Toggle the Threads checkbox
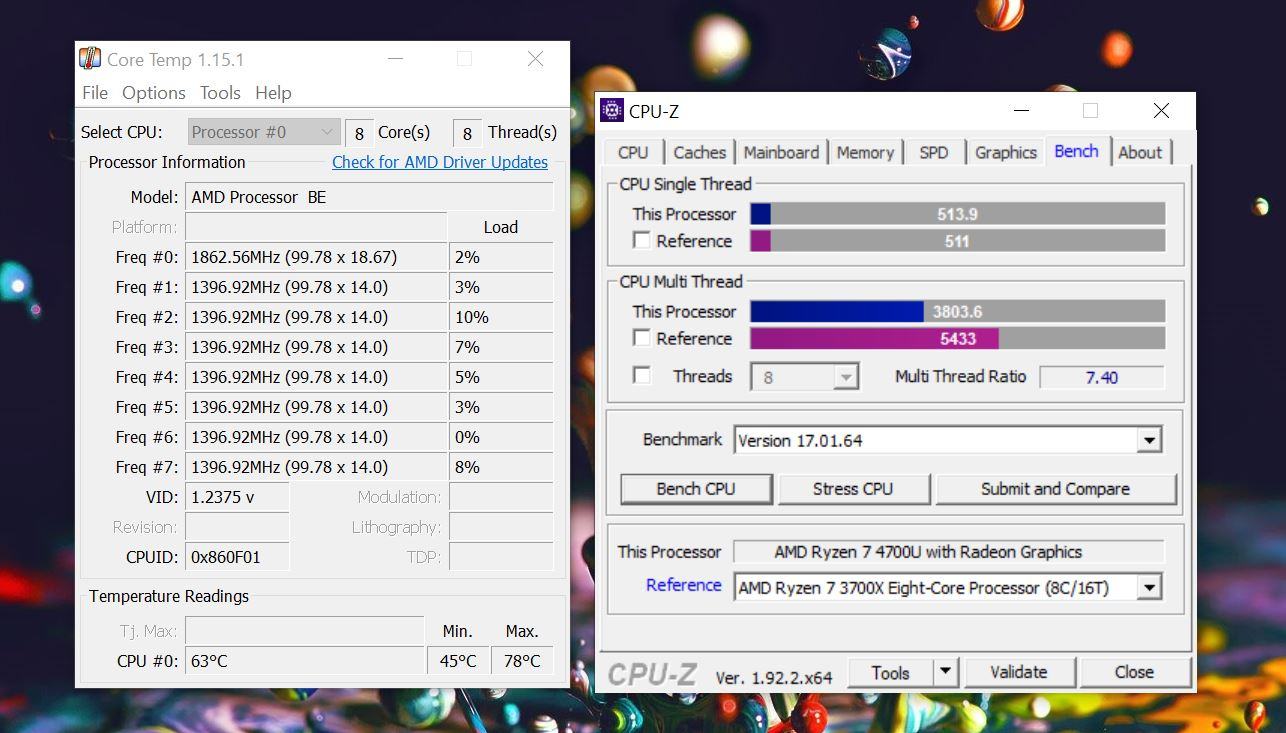Image resolution: width=1286 pixels, height=733 pixels. point(642,376)
